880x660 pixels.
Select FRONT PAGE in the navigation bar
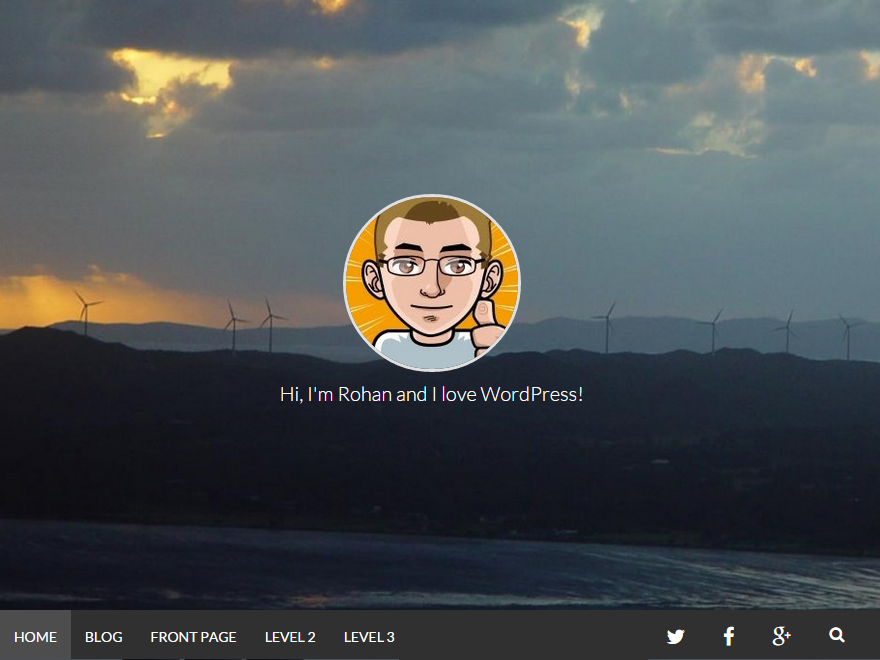tap(193, 636)
